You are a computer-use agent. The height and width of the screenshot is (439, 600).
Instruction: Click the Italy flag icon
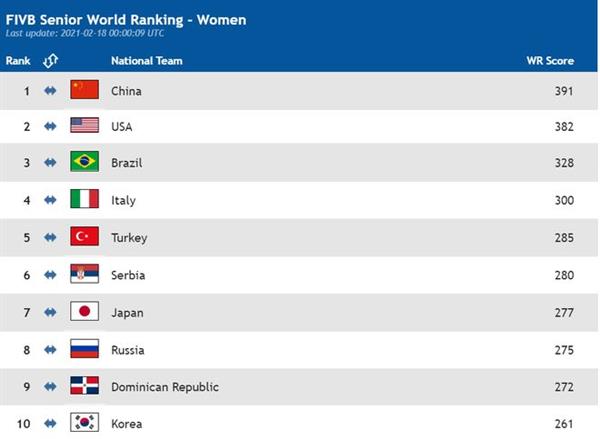[x=85, y=199]
